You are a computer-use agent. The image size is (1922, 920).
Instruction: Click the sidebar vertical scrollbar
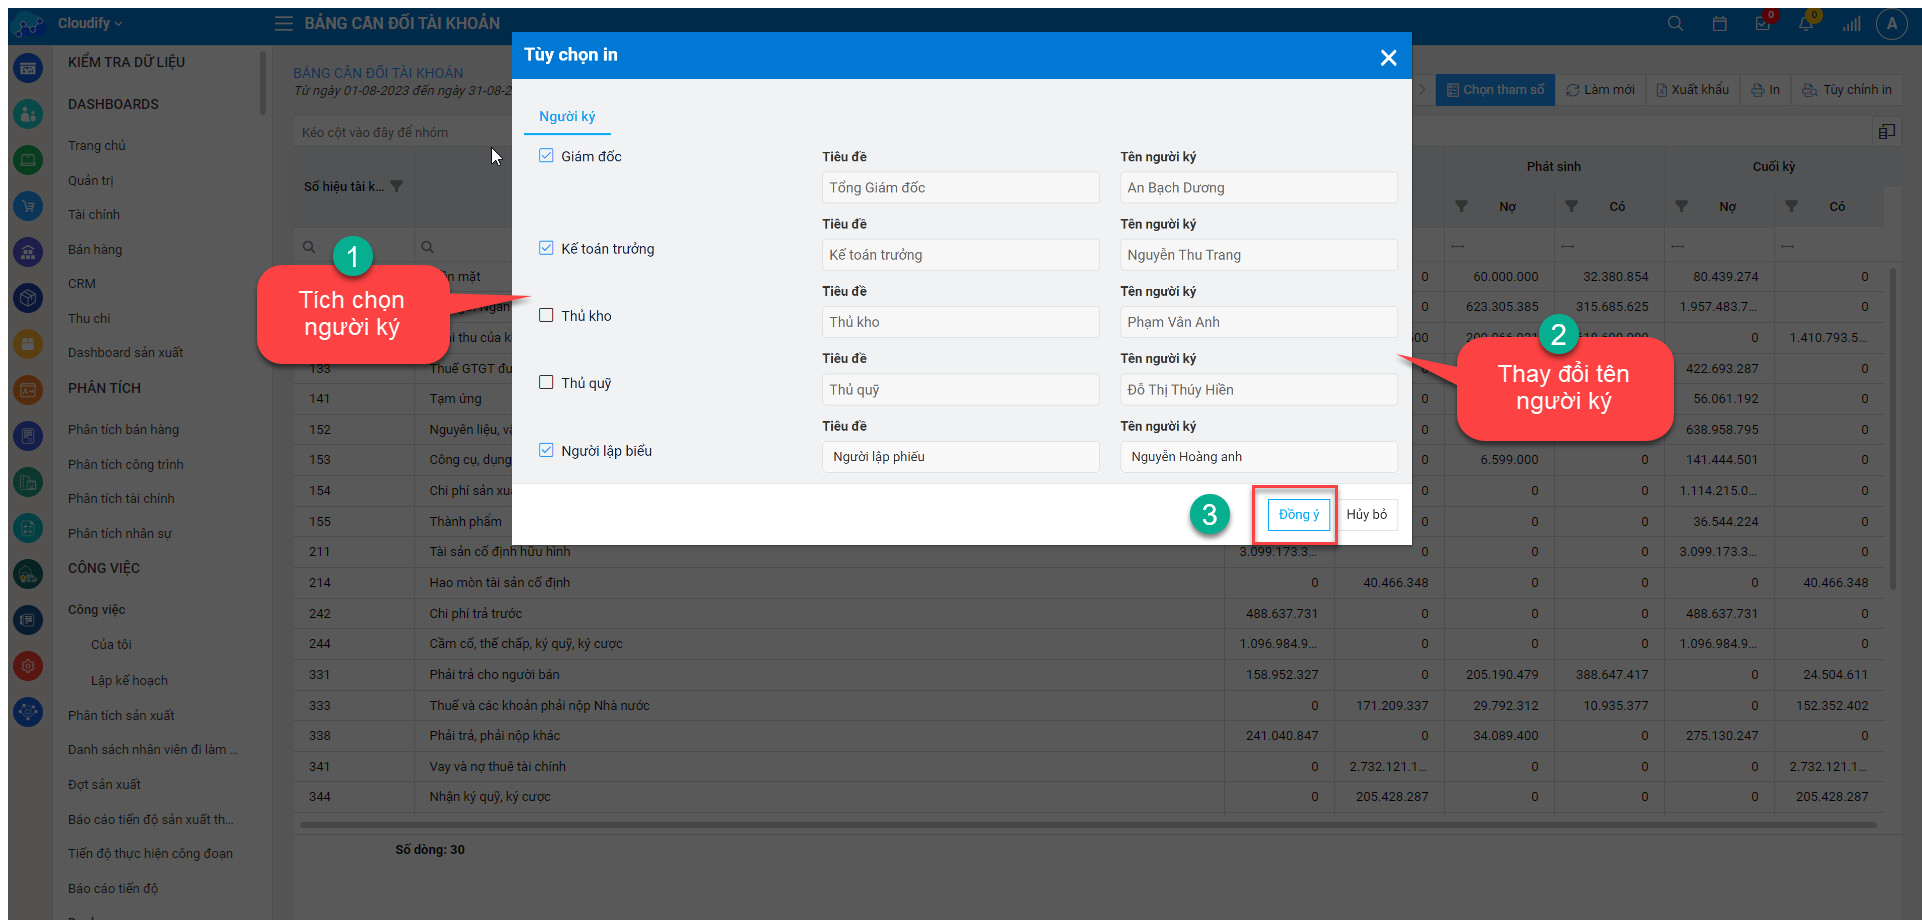point(262,84)
